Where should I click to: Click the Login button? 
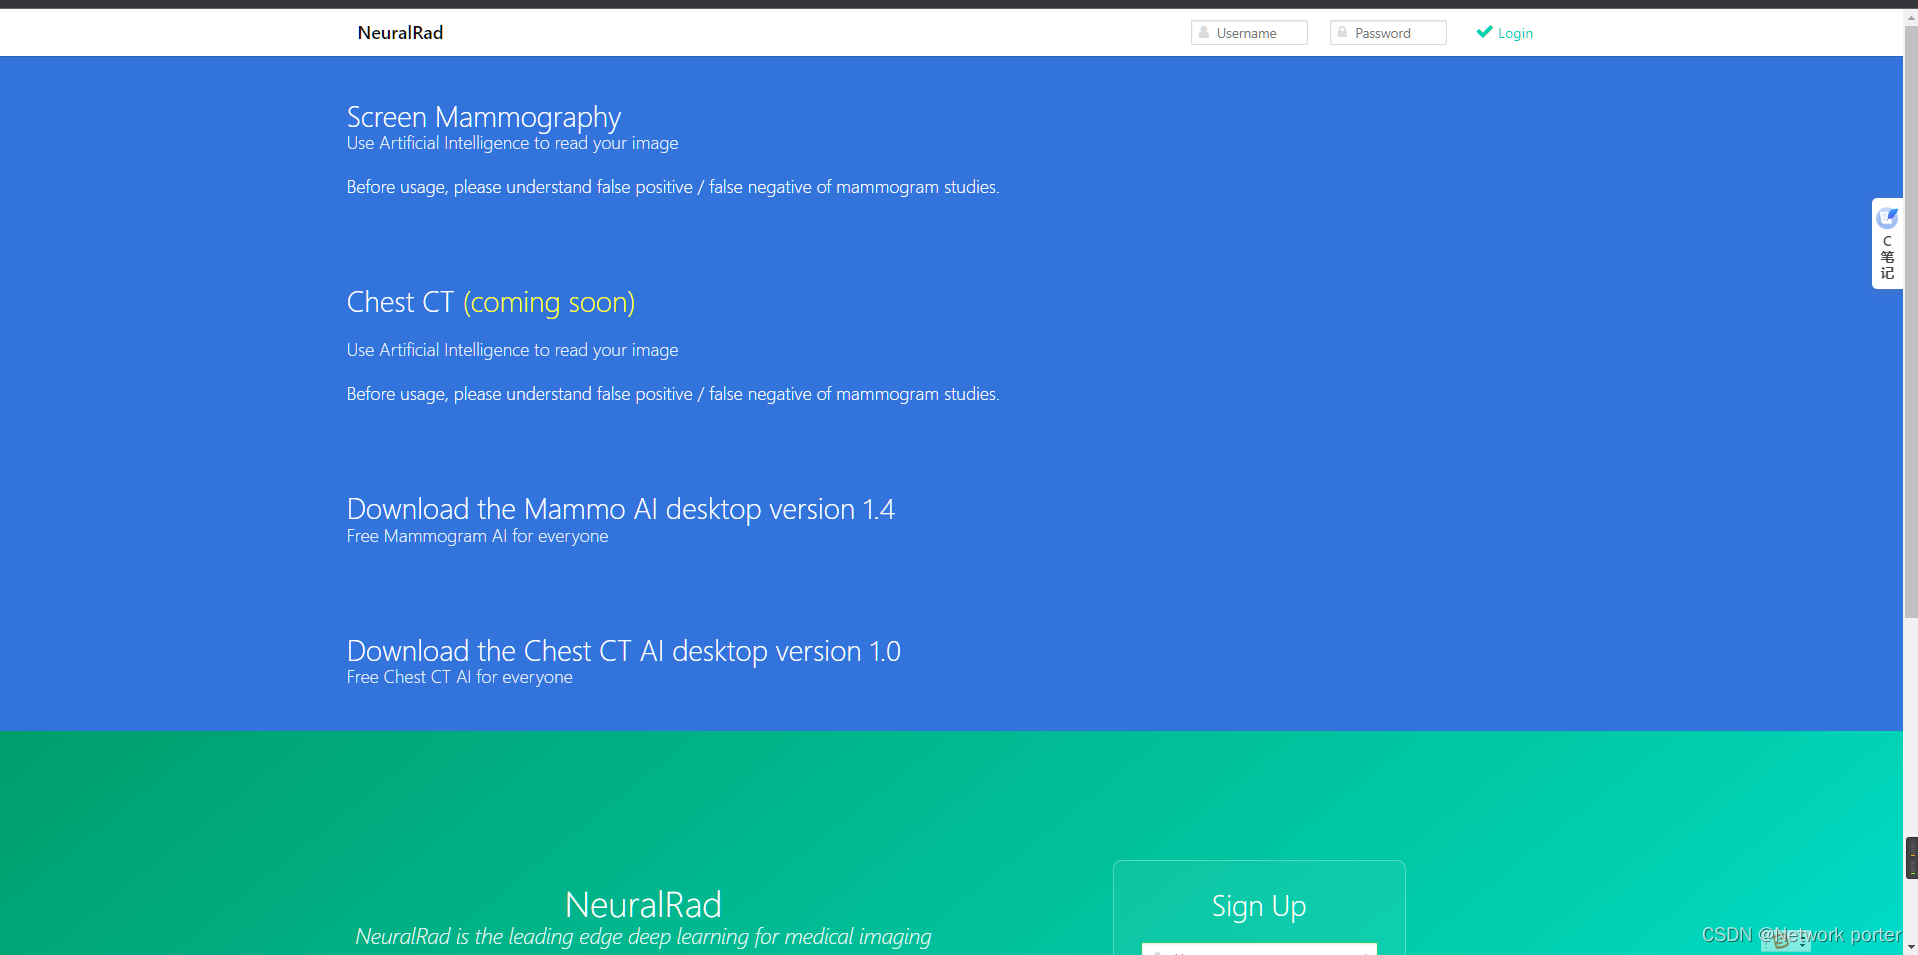(1505, 33)
